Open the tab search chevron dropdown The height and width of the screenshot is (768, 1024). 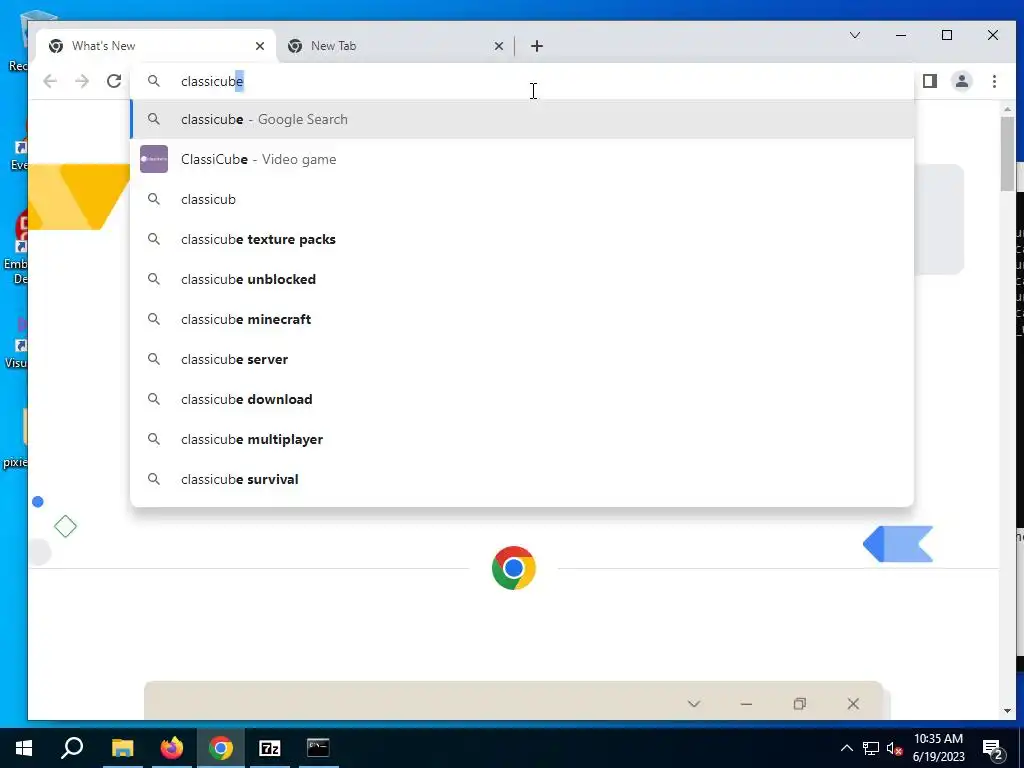pos(855,35)
